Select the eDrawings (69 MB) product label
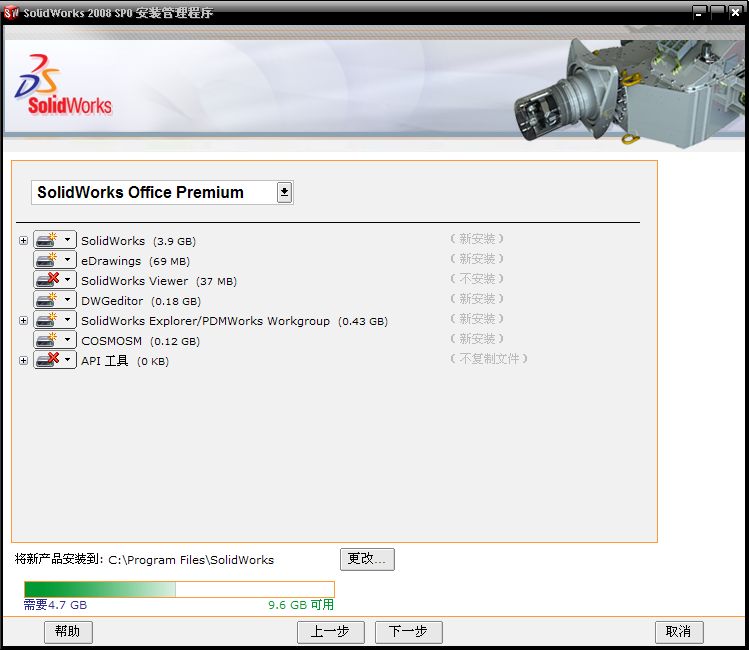The height and width of the screenshot is (650, 749). (x=135, y=261)
